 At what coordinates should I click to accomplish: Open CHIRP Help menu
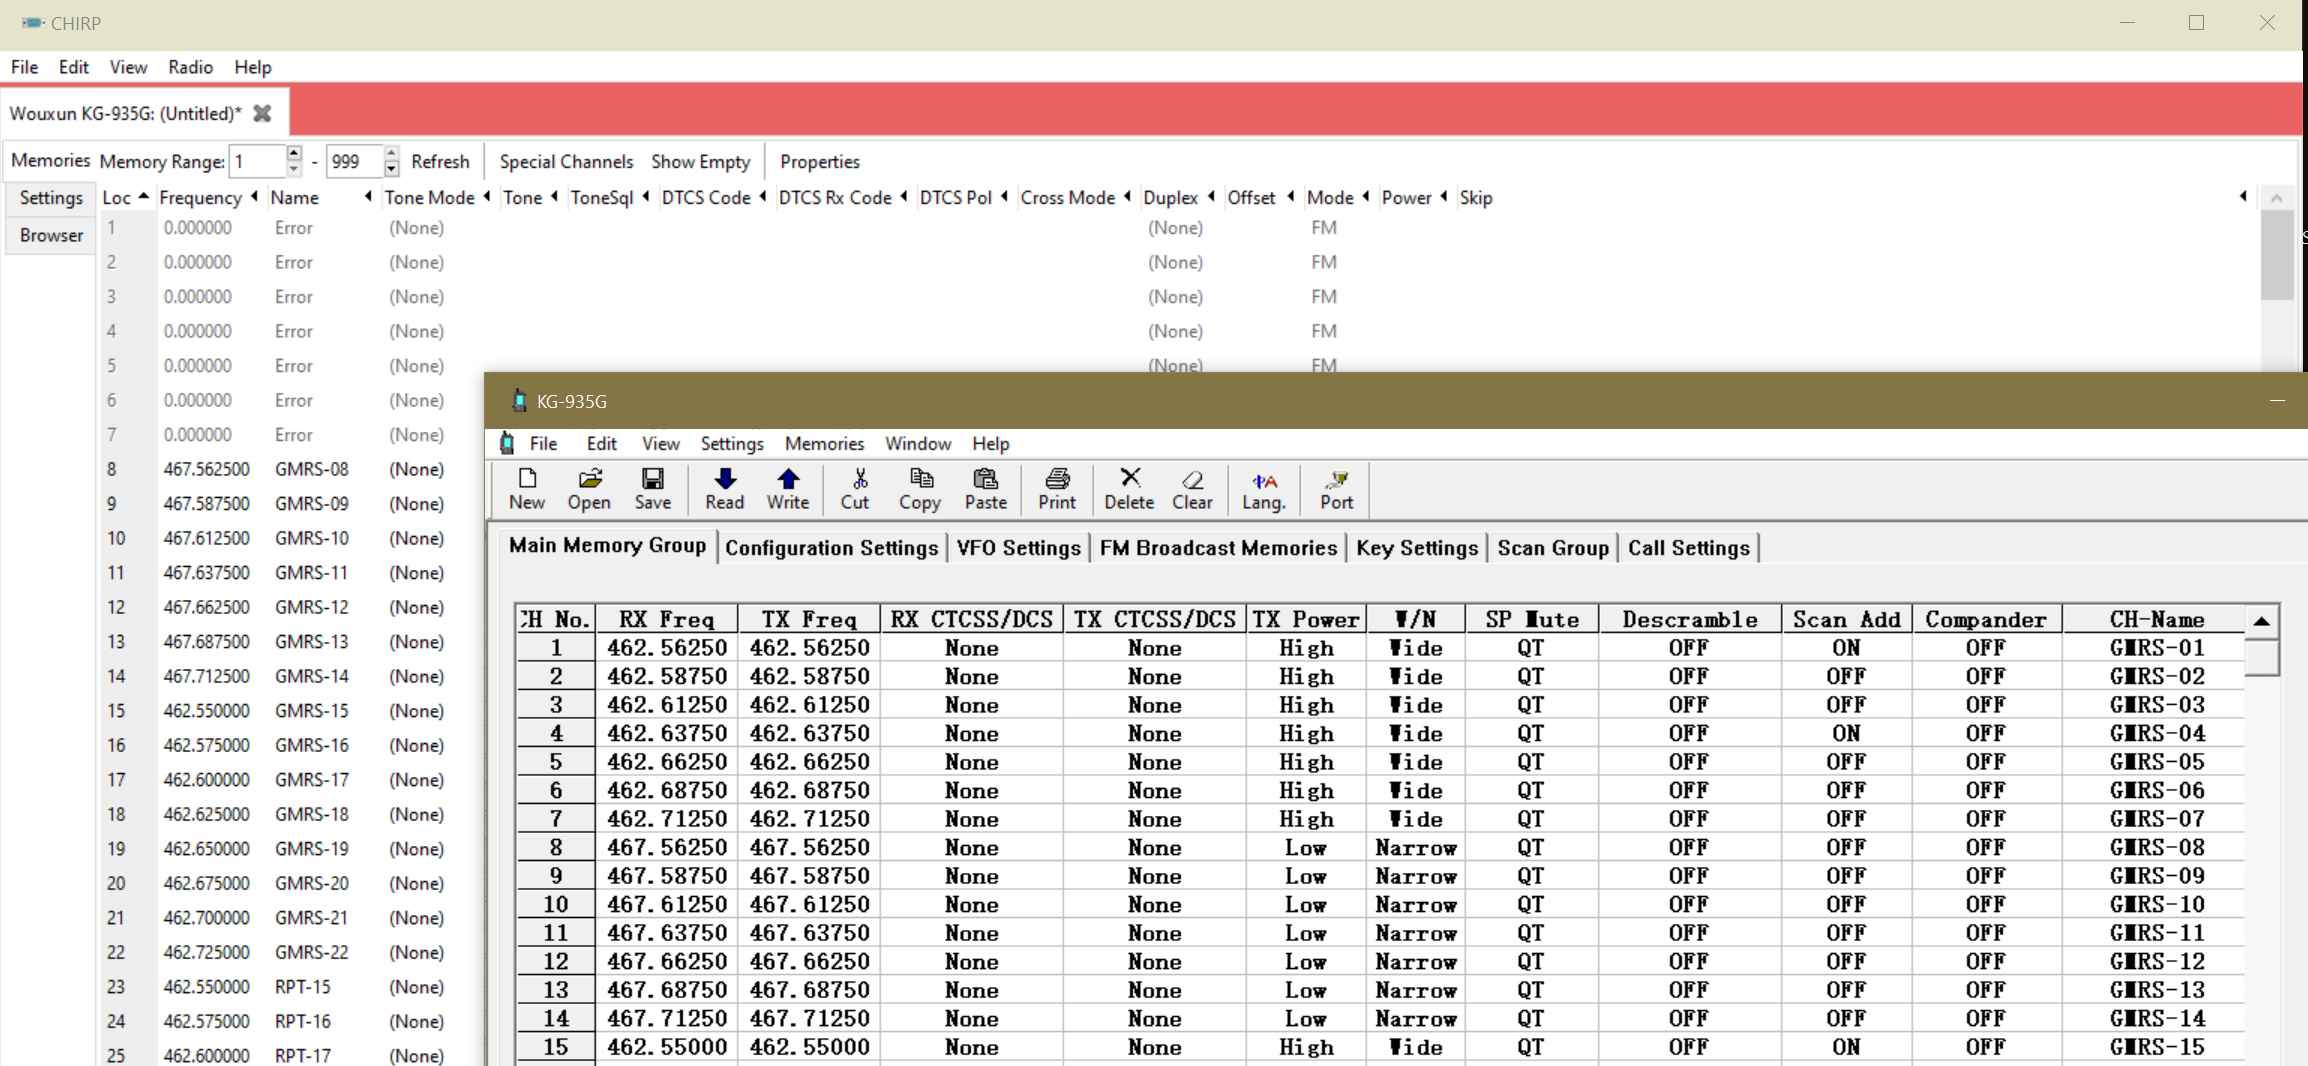253,67
